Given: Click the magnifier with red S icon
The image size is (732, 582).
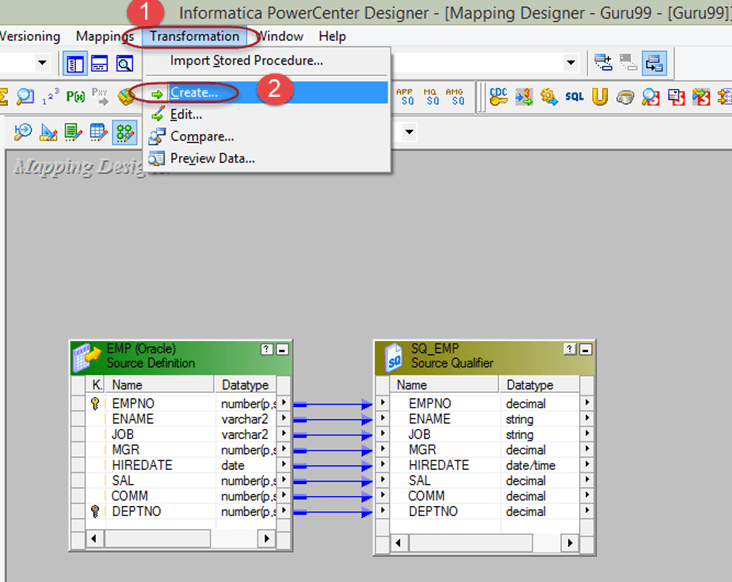Looking at the screenshot, I should pos(650,97).
